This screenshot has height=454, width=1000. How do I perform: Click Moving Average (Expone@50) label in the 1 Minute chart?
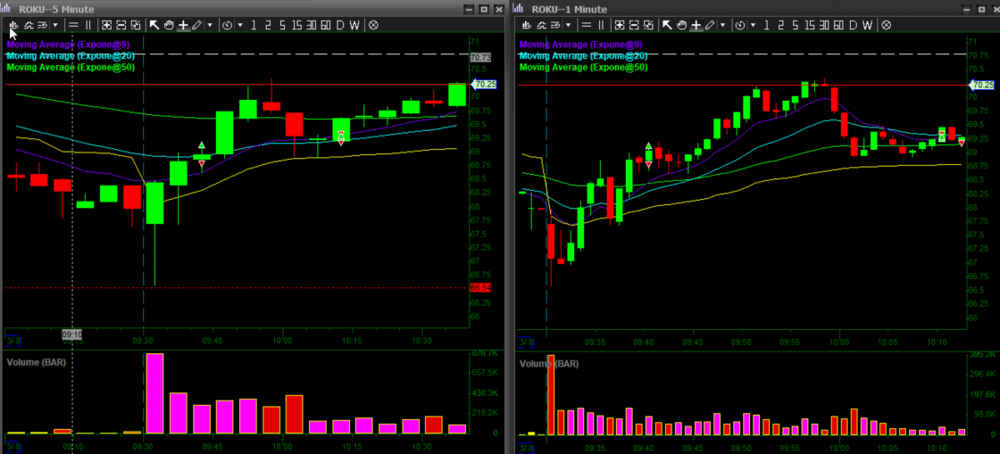[583, 67]
